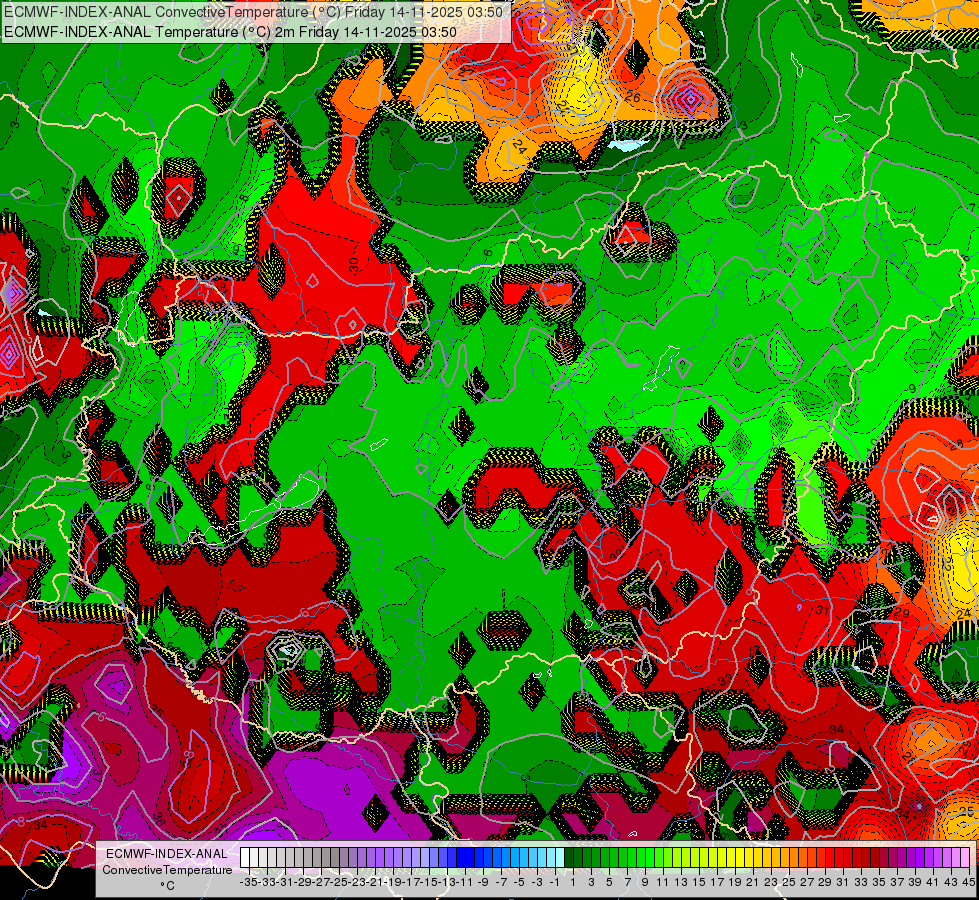Click the 17 value on the legend scale
Viewport: 979px width, 900px height.
716,882
